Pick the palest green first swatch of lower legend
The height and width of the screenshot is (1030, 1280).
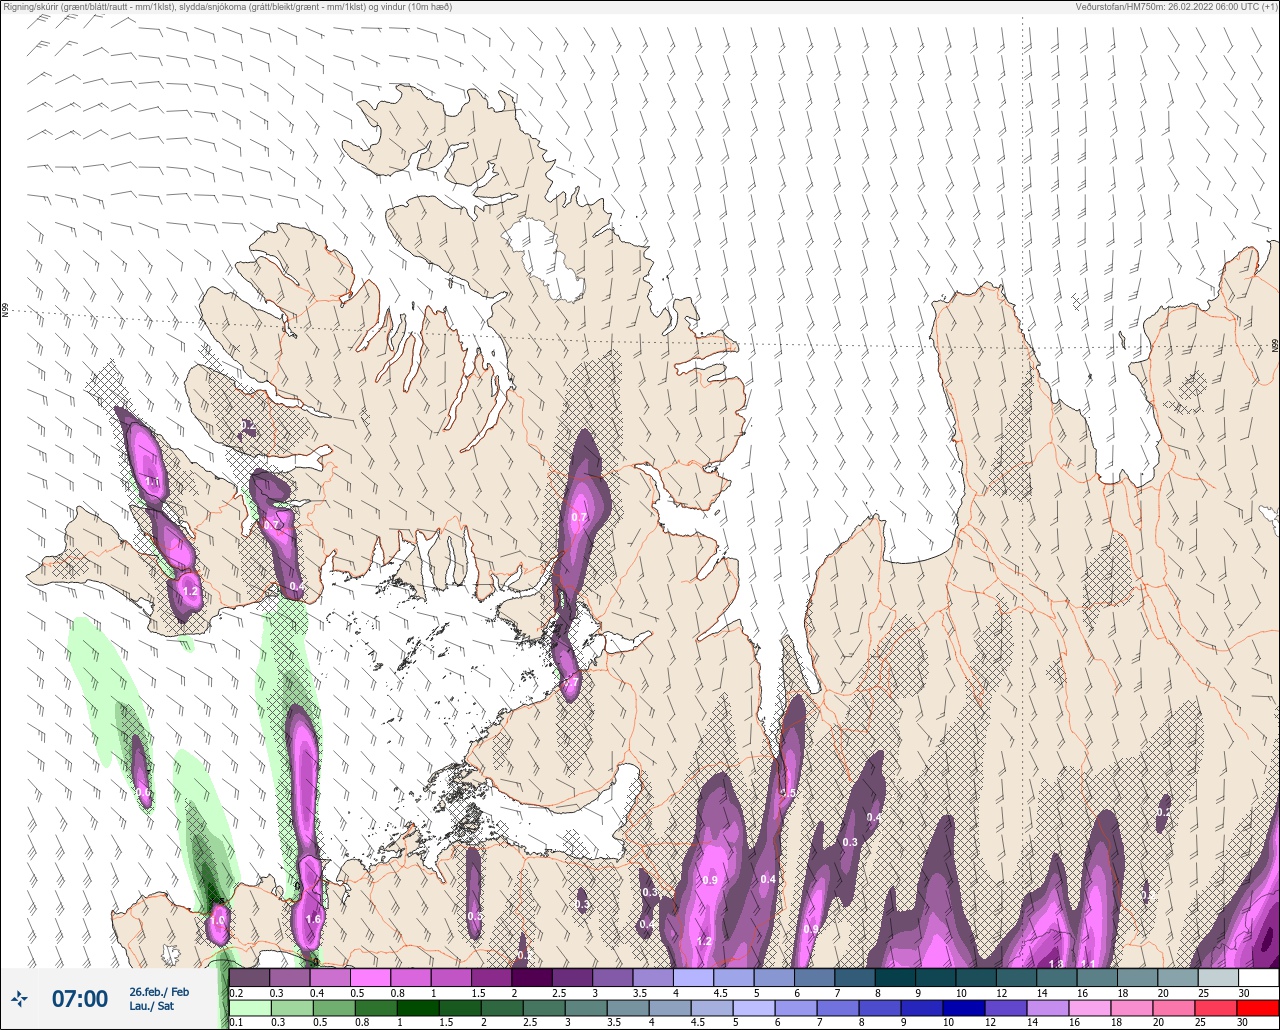(x=249, y=1008)
